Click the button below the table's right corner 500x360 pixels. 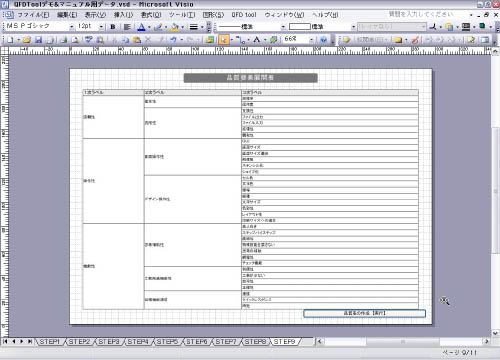point(364,313)
